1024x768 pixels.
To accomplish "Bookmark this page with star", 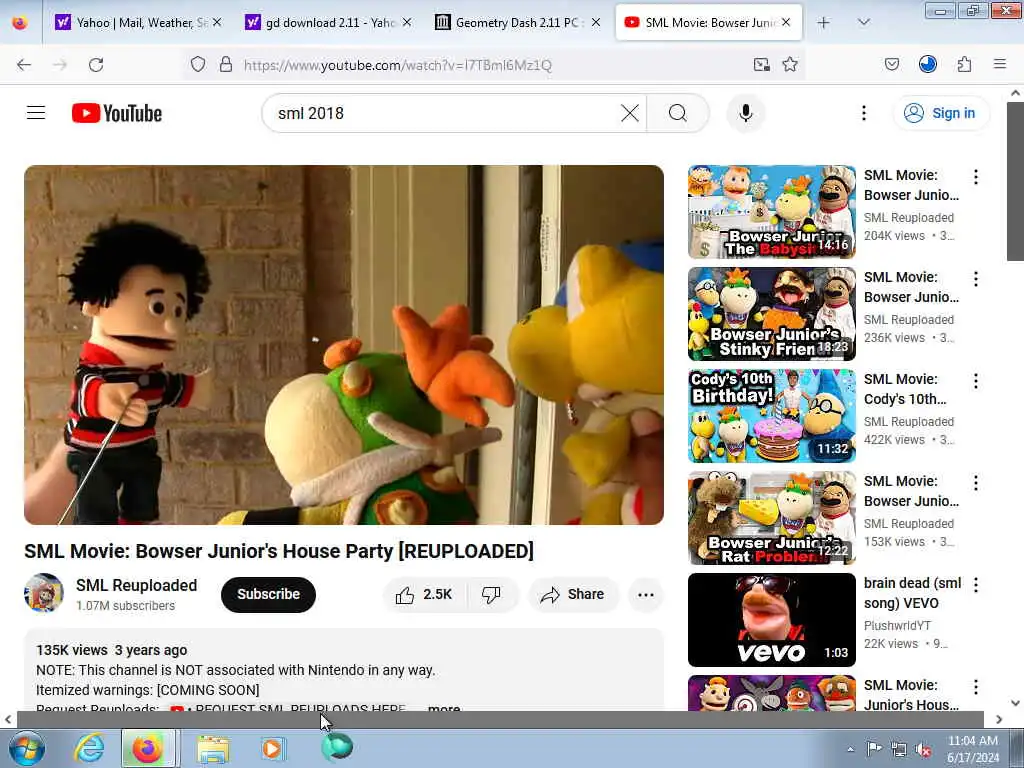I will (790, 65).
